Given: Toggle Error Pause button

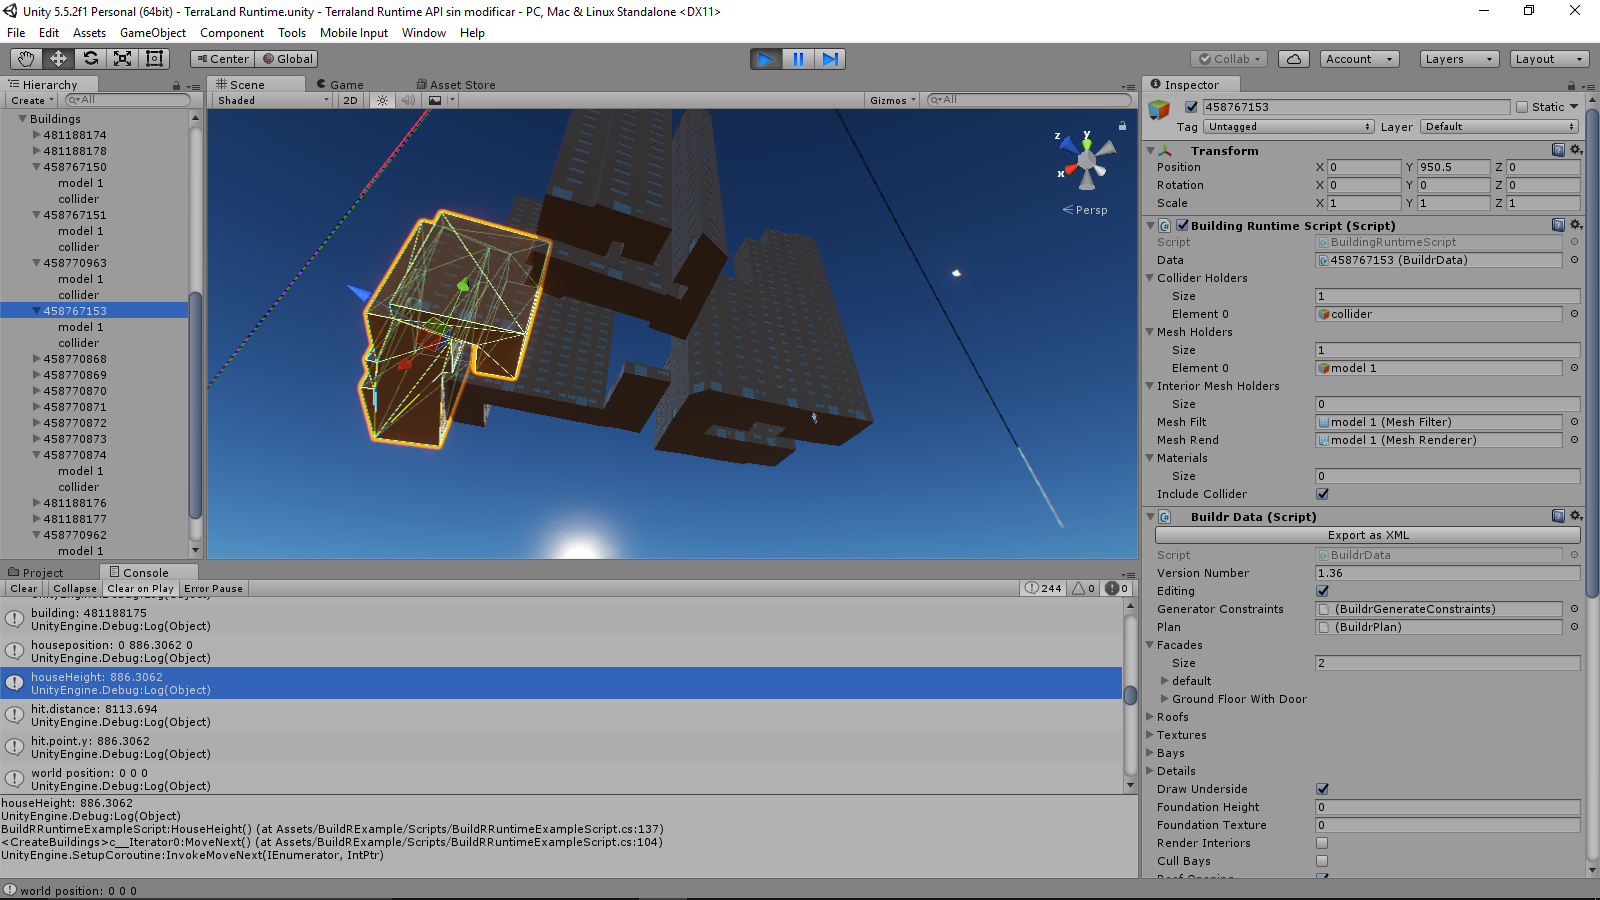Looking at the screenshot, I should click(x=213, y=589).
